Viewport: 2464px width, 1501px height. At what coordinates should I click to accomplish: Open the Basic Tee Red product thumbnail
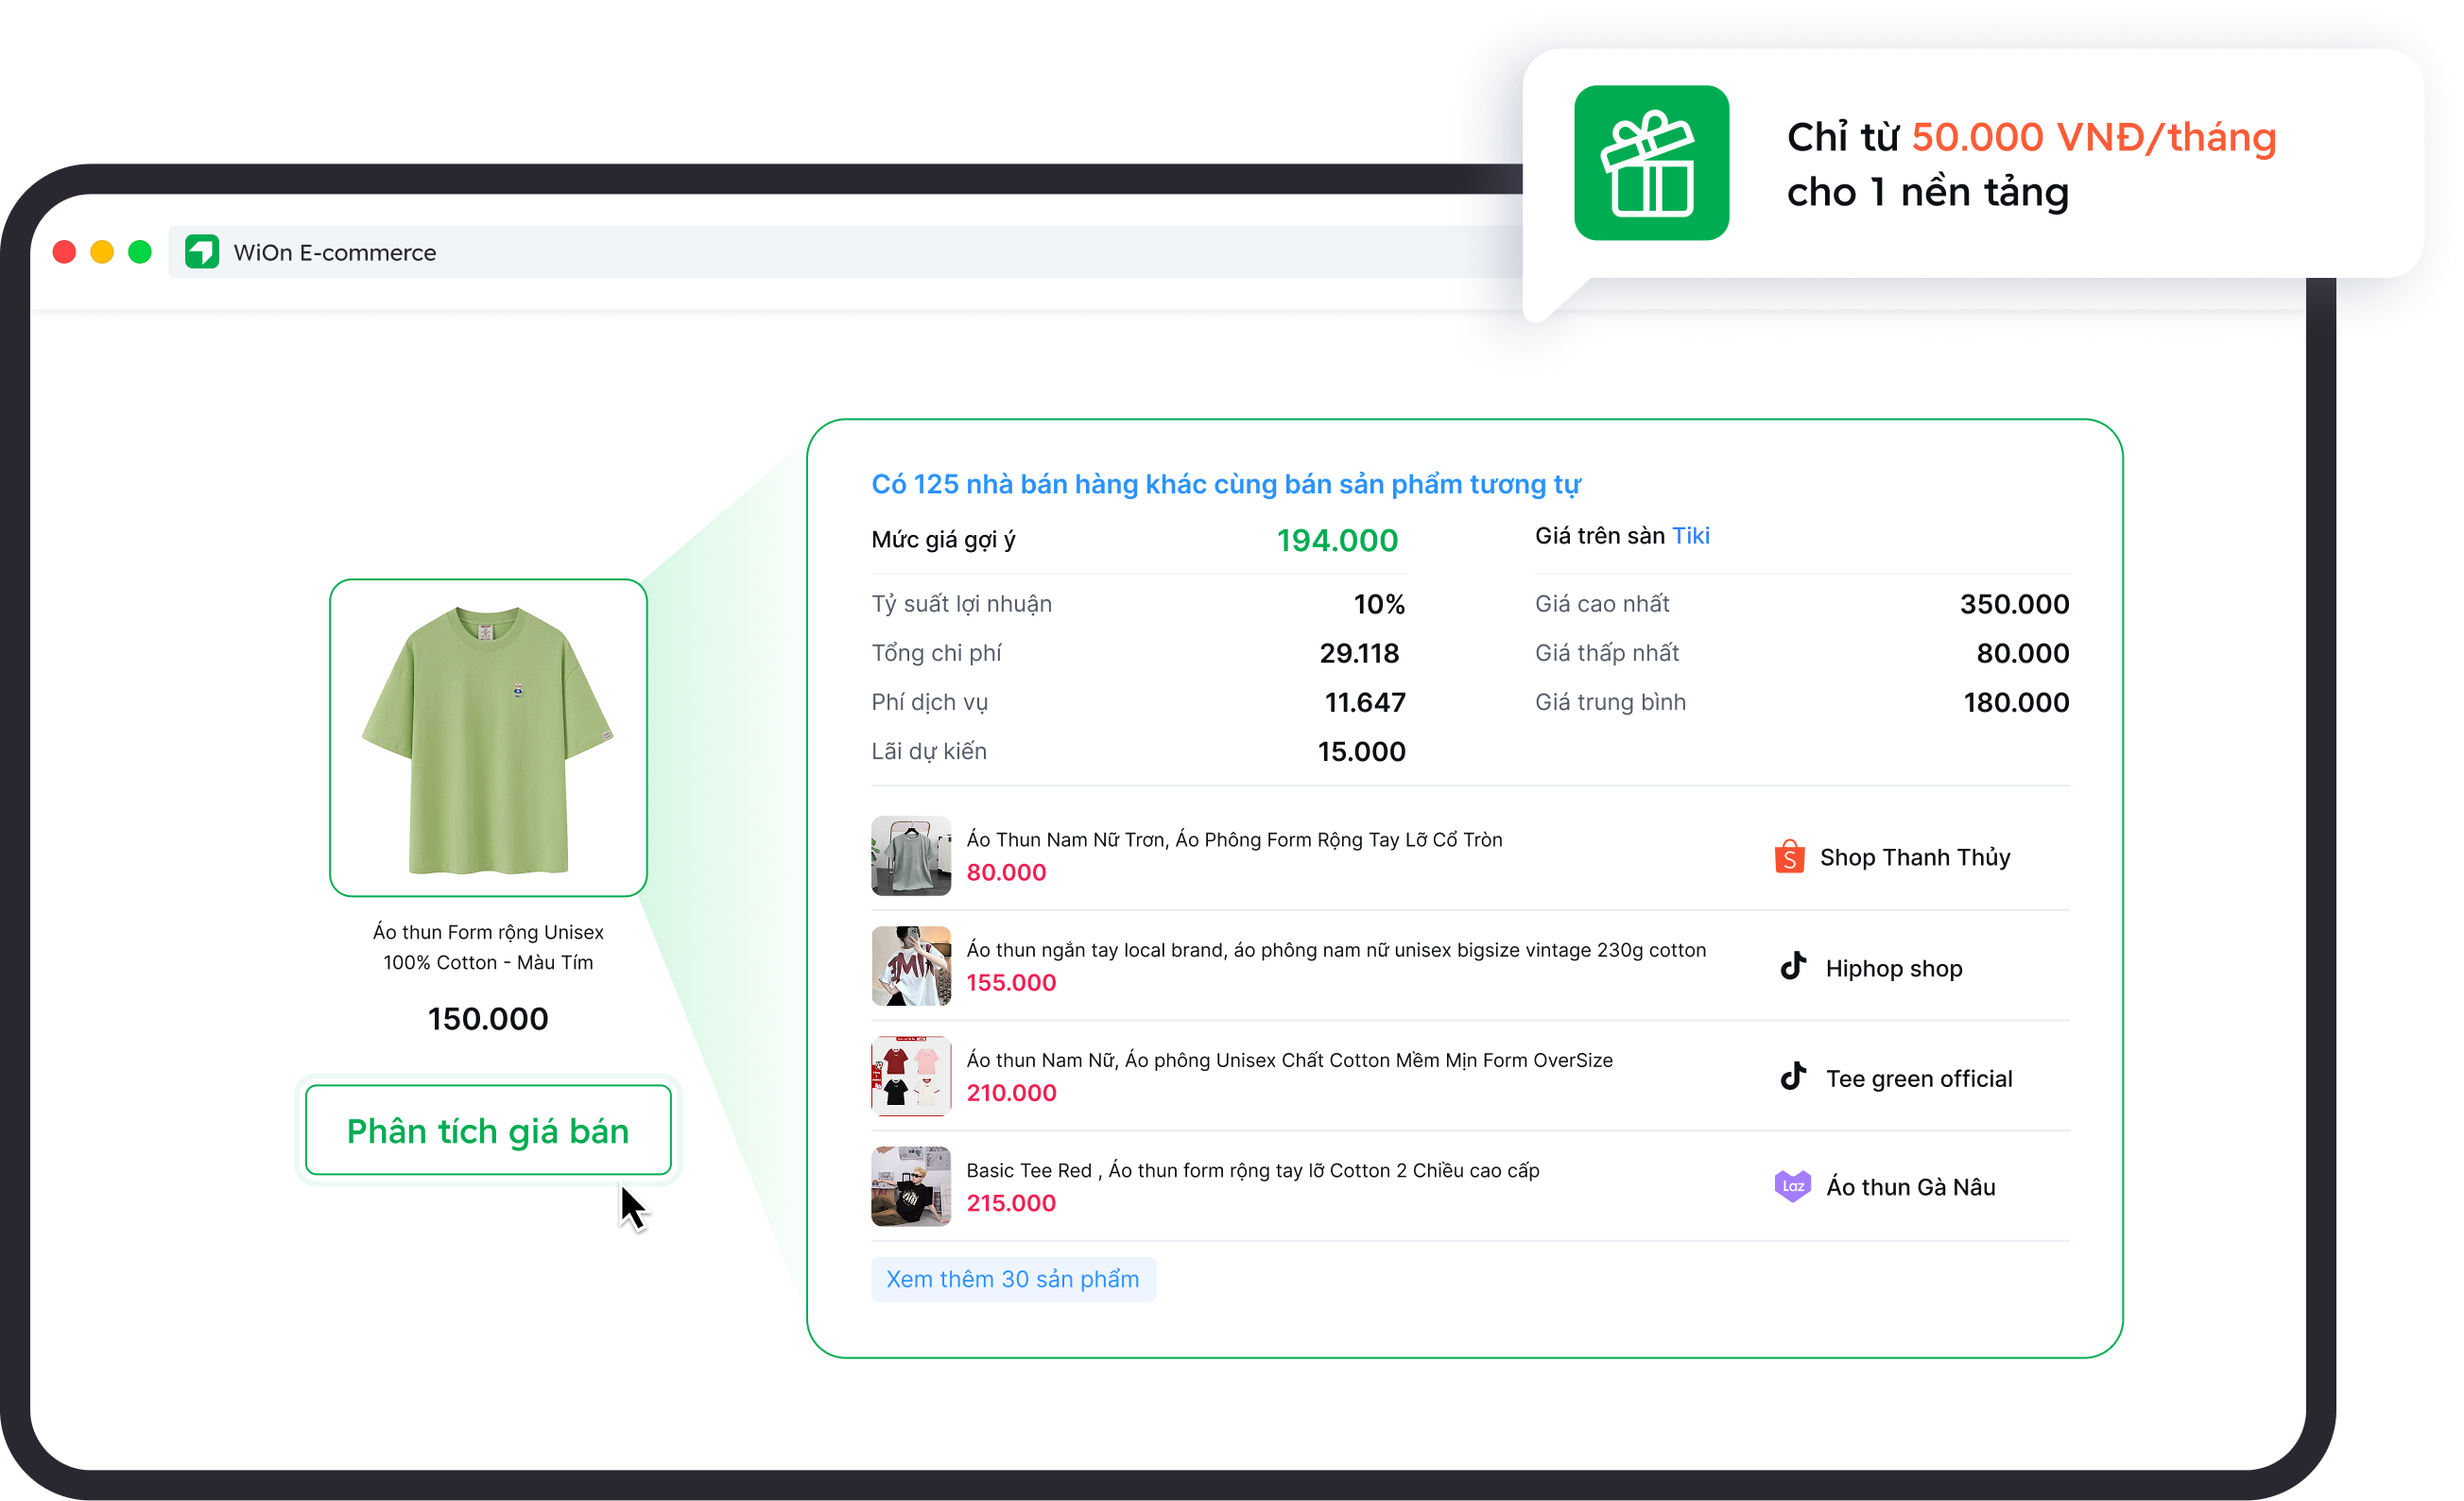pos(910,1186)
